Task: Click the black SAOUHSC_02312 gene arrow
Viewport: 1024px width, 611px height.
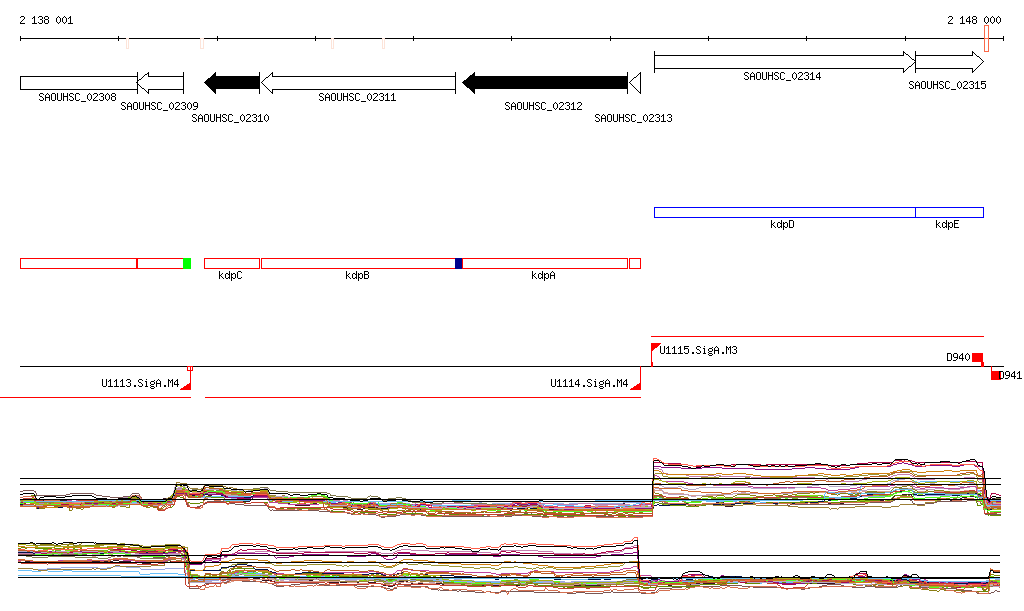Action: pos(545,83)
